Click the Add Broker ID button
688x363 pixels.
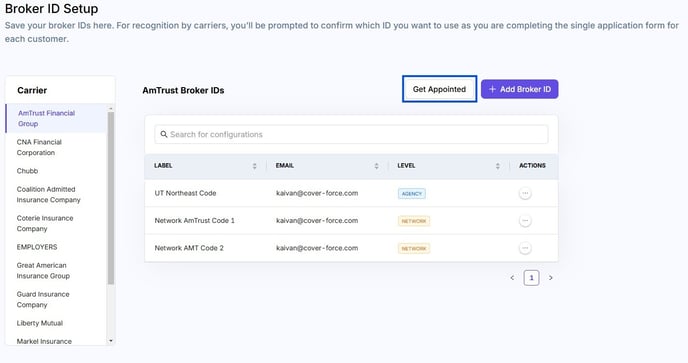(x=520, y=89)
